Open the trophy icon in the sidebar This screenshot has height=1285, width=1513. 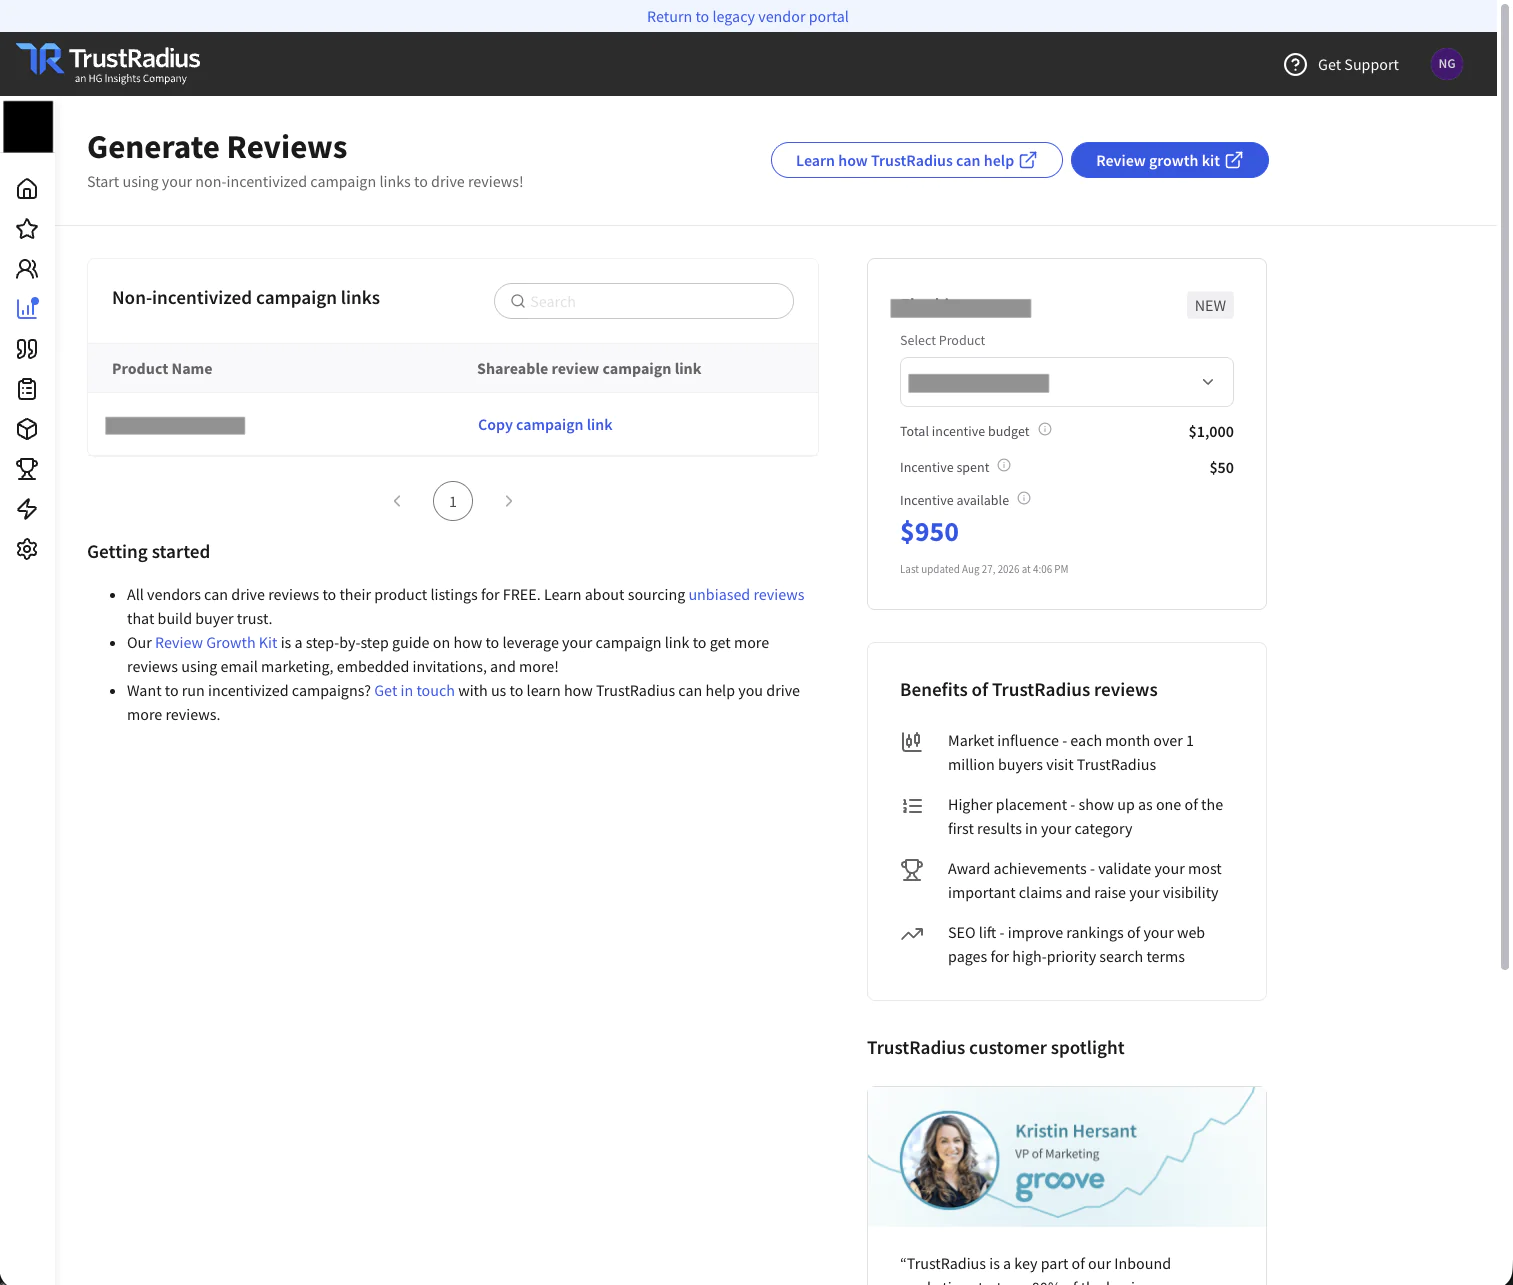tap(27, 469)
